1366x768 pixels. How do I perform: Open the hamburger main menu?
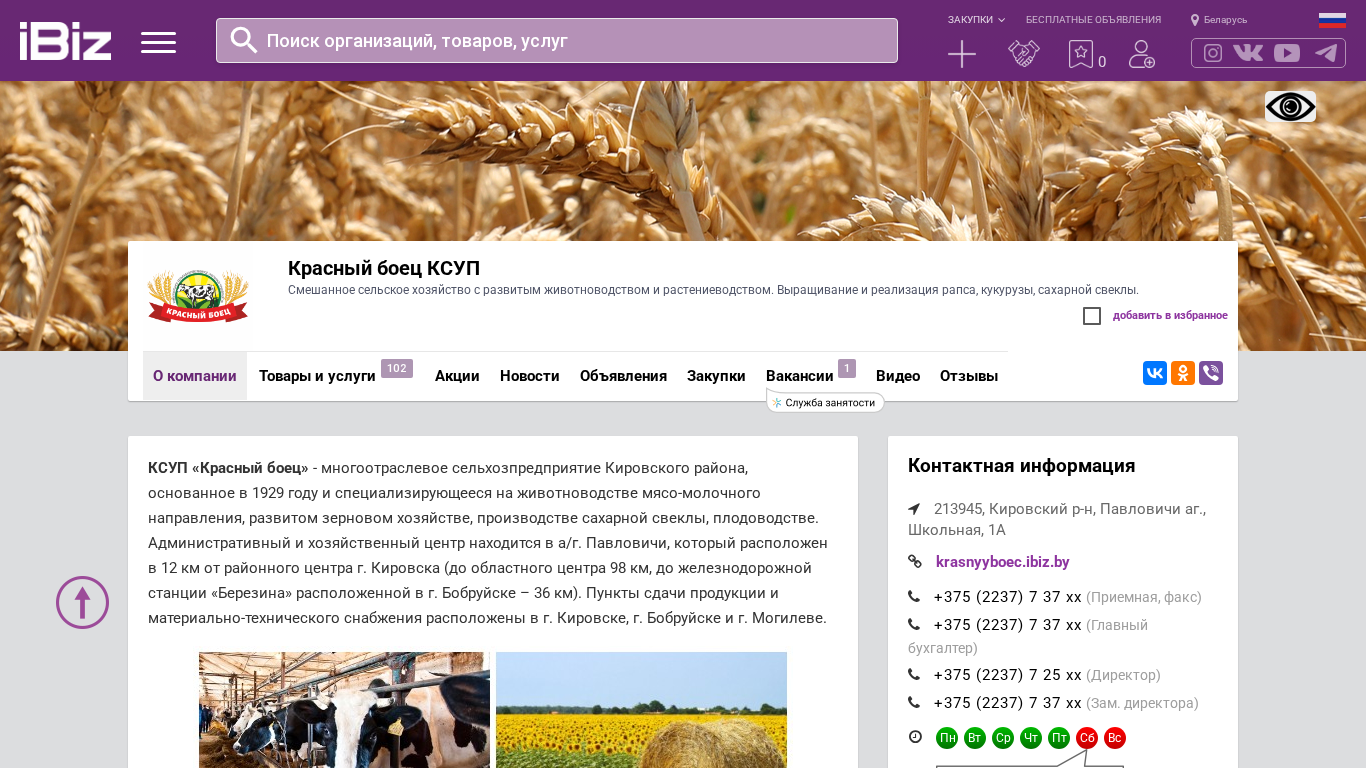tap(158, 42)
